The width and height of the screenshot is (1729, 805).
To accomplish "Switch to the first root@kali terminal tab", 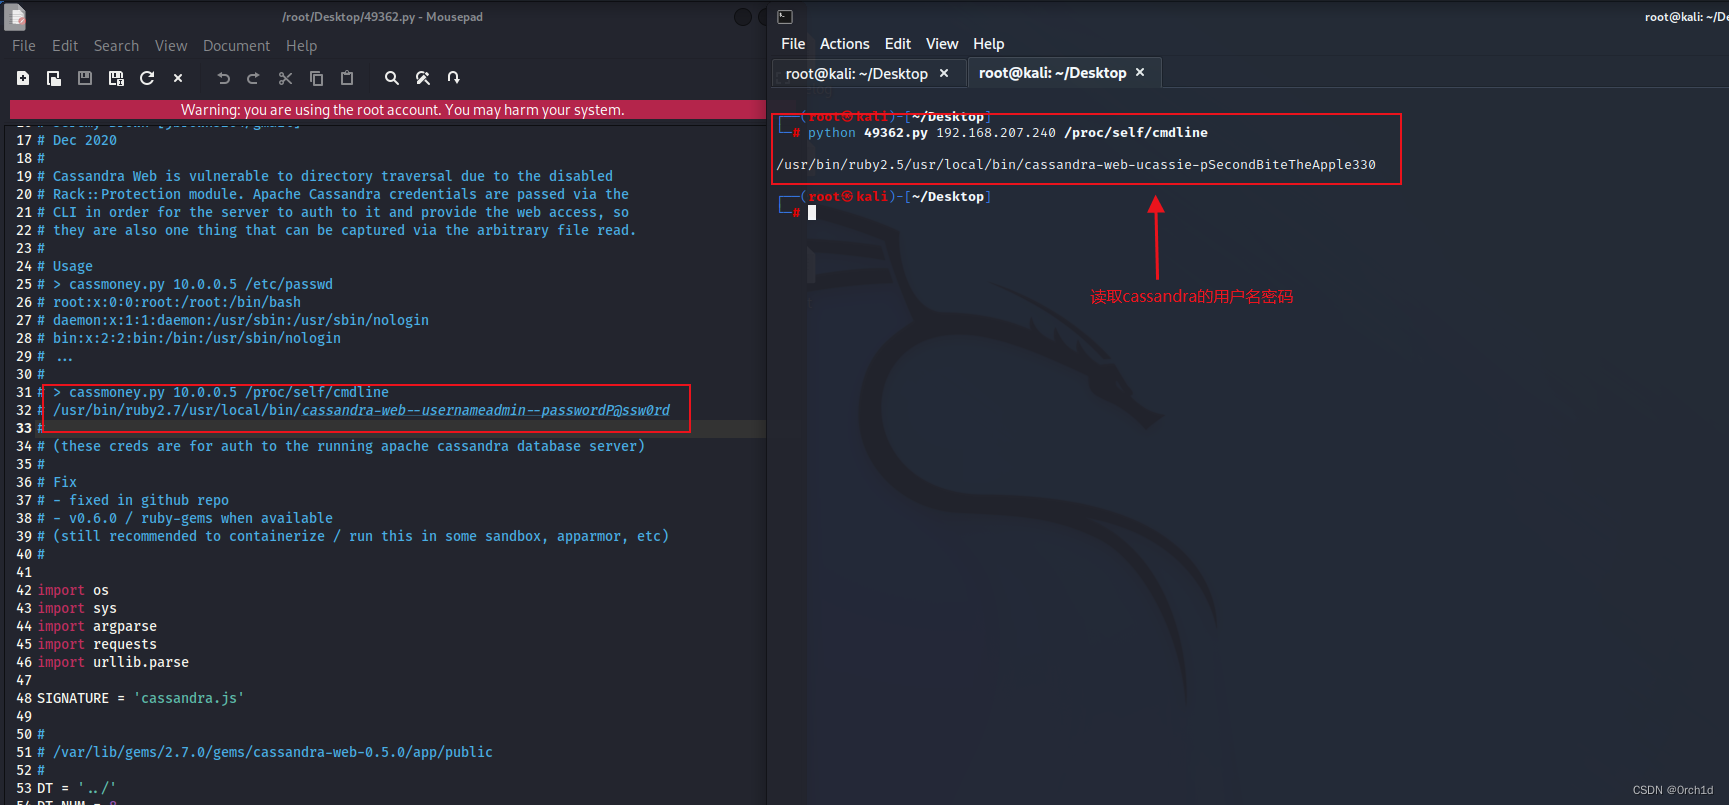I will pos(857,74).
